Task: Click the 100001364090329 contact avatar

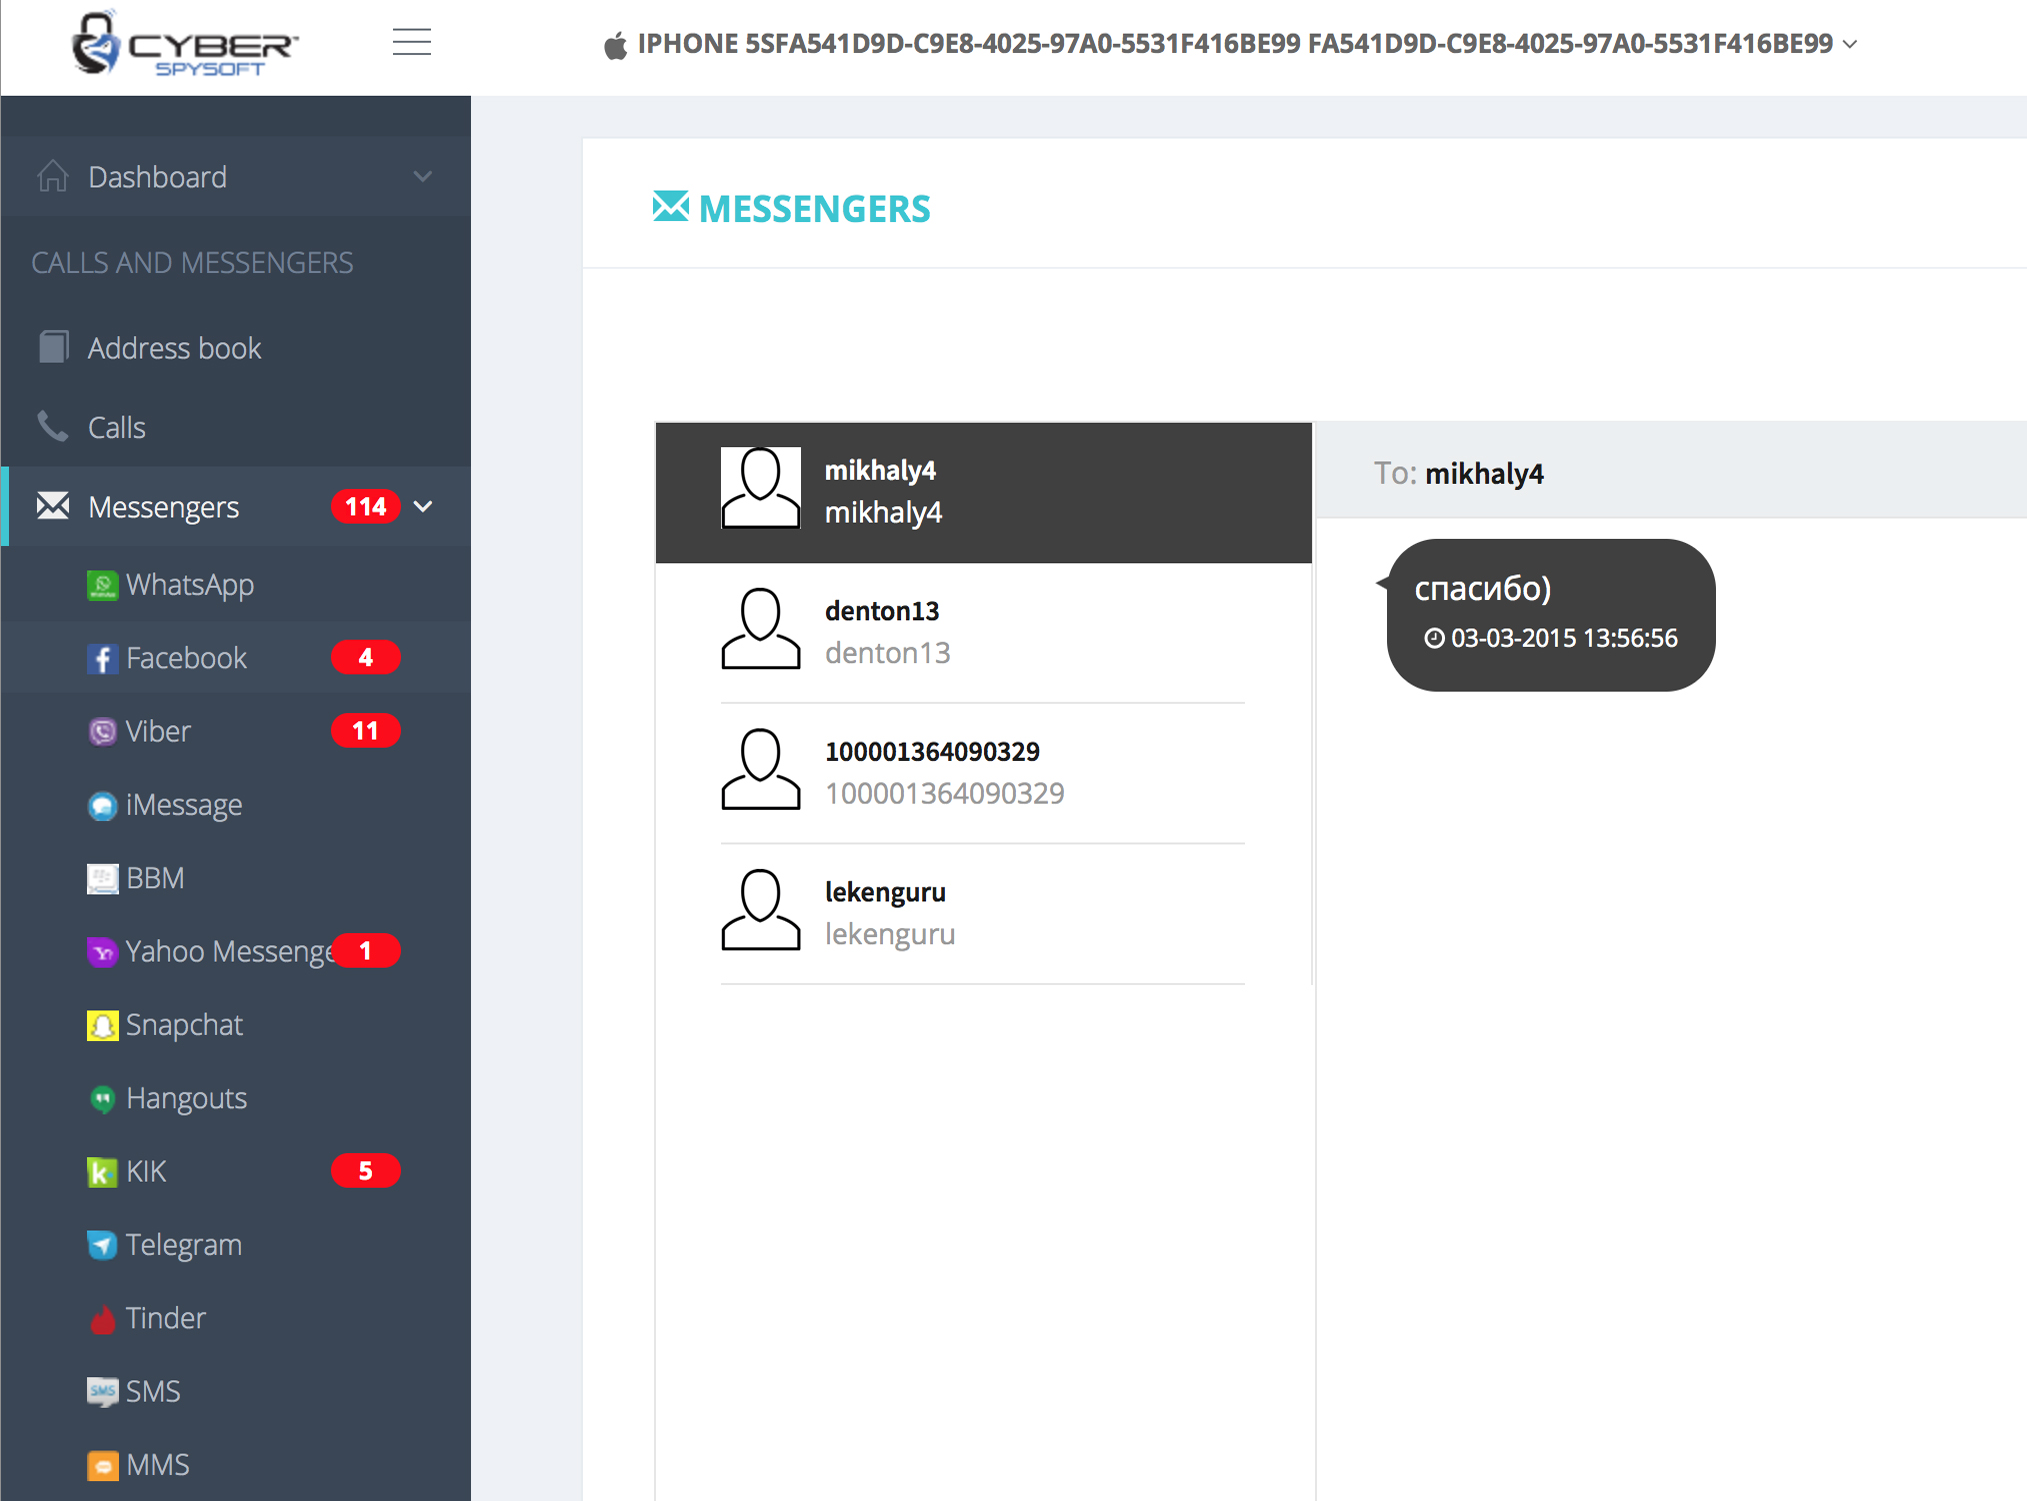Action: coord(760,769)
